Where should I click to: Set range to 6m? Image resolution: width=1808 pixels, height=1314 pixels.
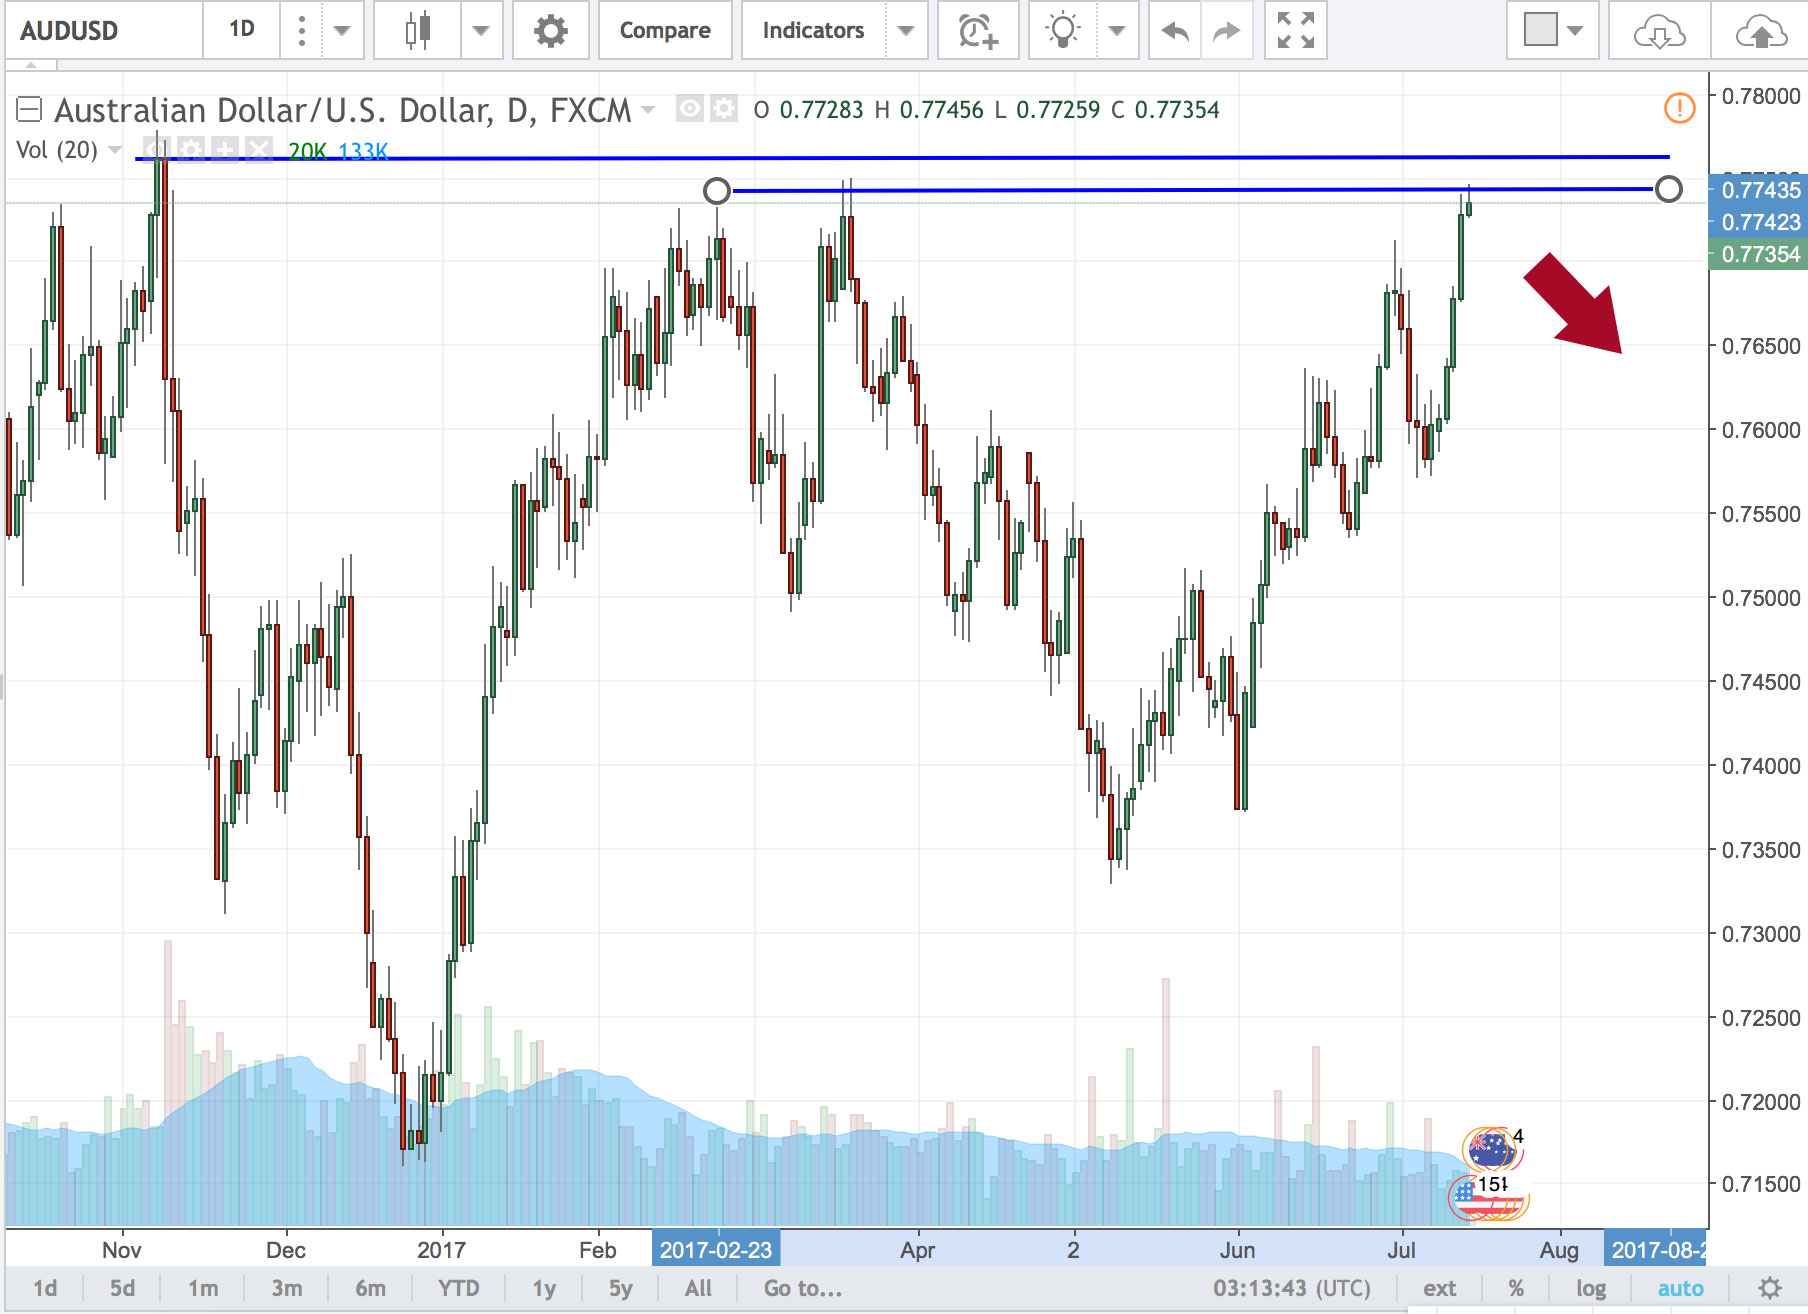371,1288
